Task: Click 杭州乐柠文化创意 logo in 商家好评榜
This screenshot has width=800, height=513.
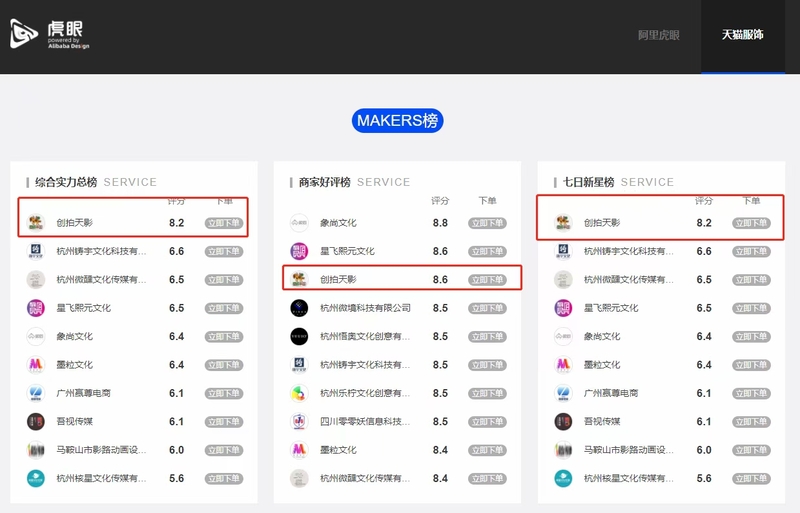Action: pyautogui.click(x=299, y=393)
